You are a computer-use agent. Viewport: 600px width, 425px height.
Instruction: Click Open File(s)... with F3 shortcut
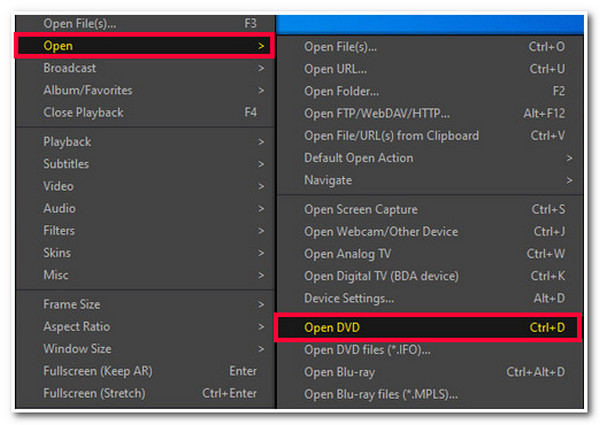(x=145, y=24)
